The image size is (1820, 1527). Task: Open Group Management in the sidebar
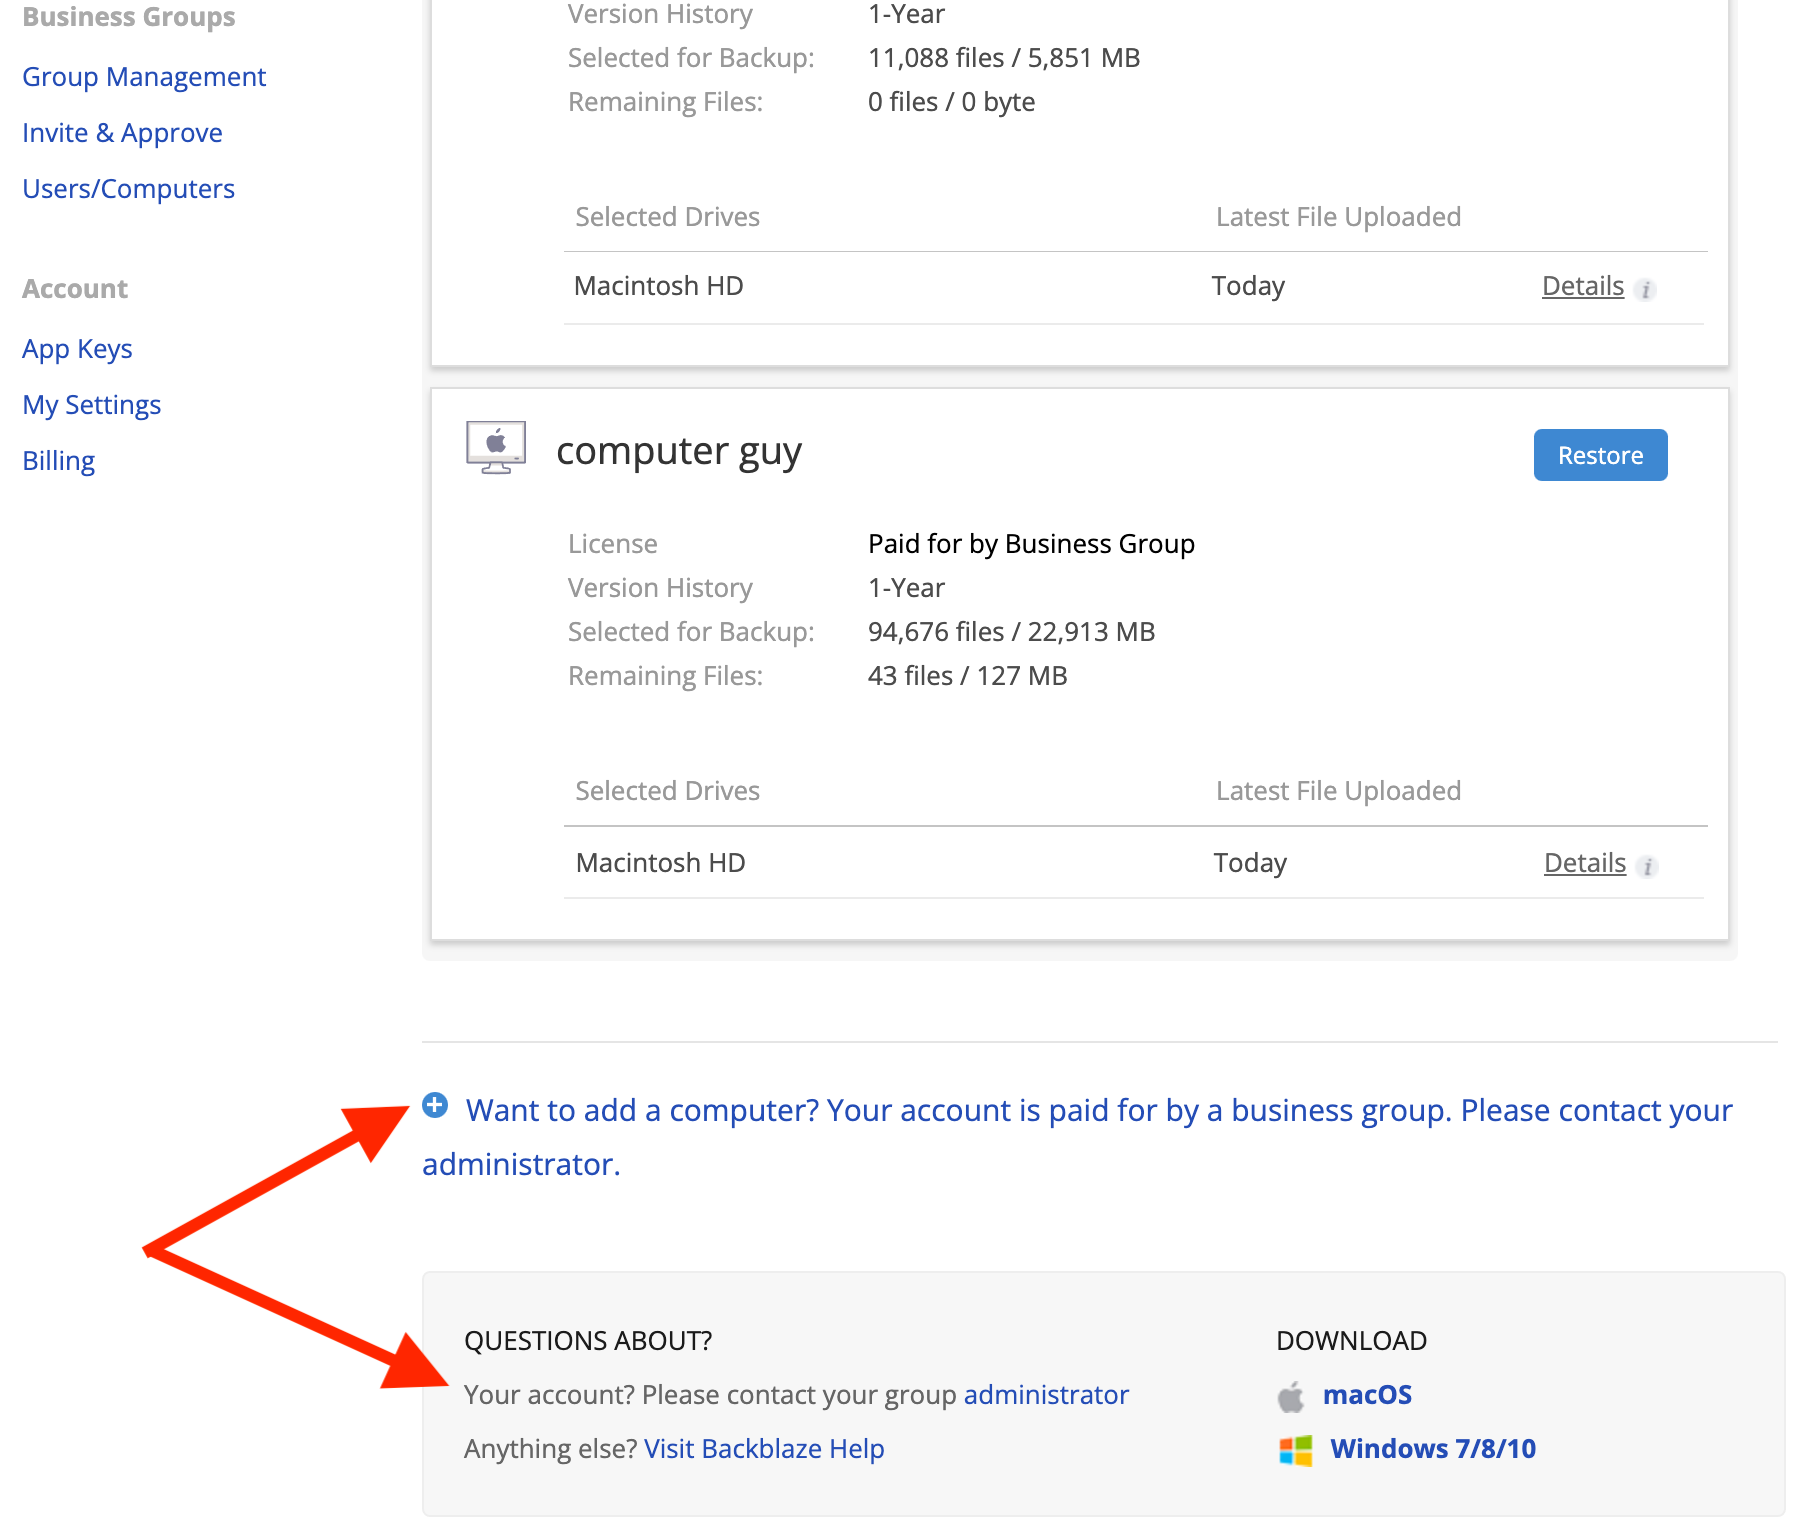[144, 77]
